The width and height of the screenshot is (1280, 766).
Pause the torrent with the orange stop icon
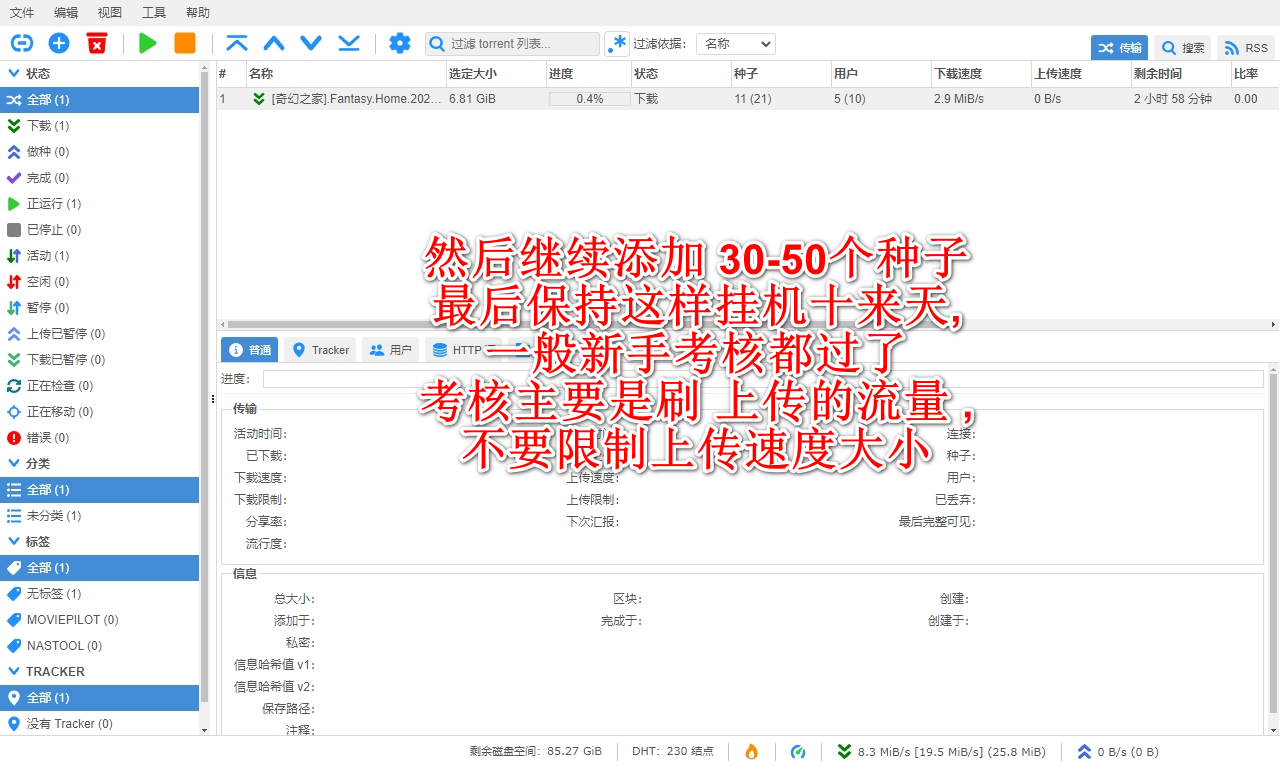point(182,43)
